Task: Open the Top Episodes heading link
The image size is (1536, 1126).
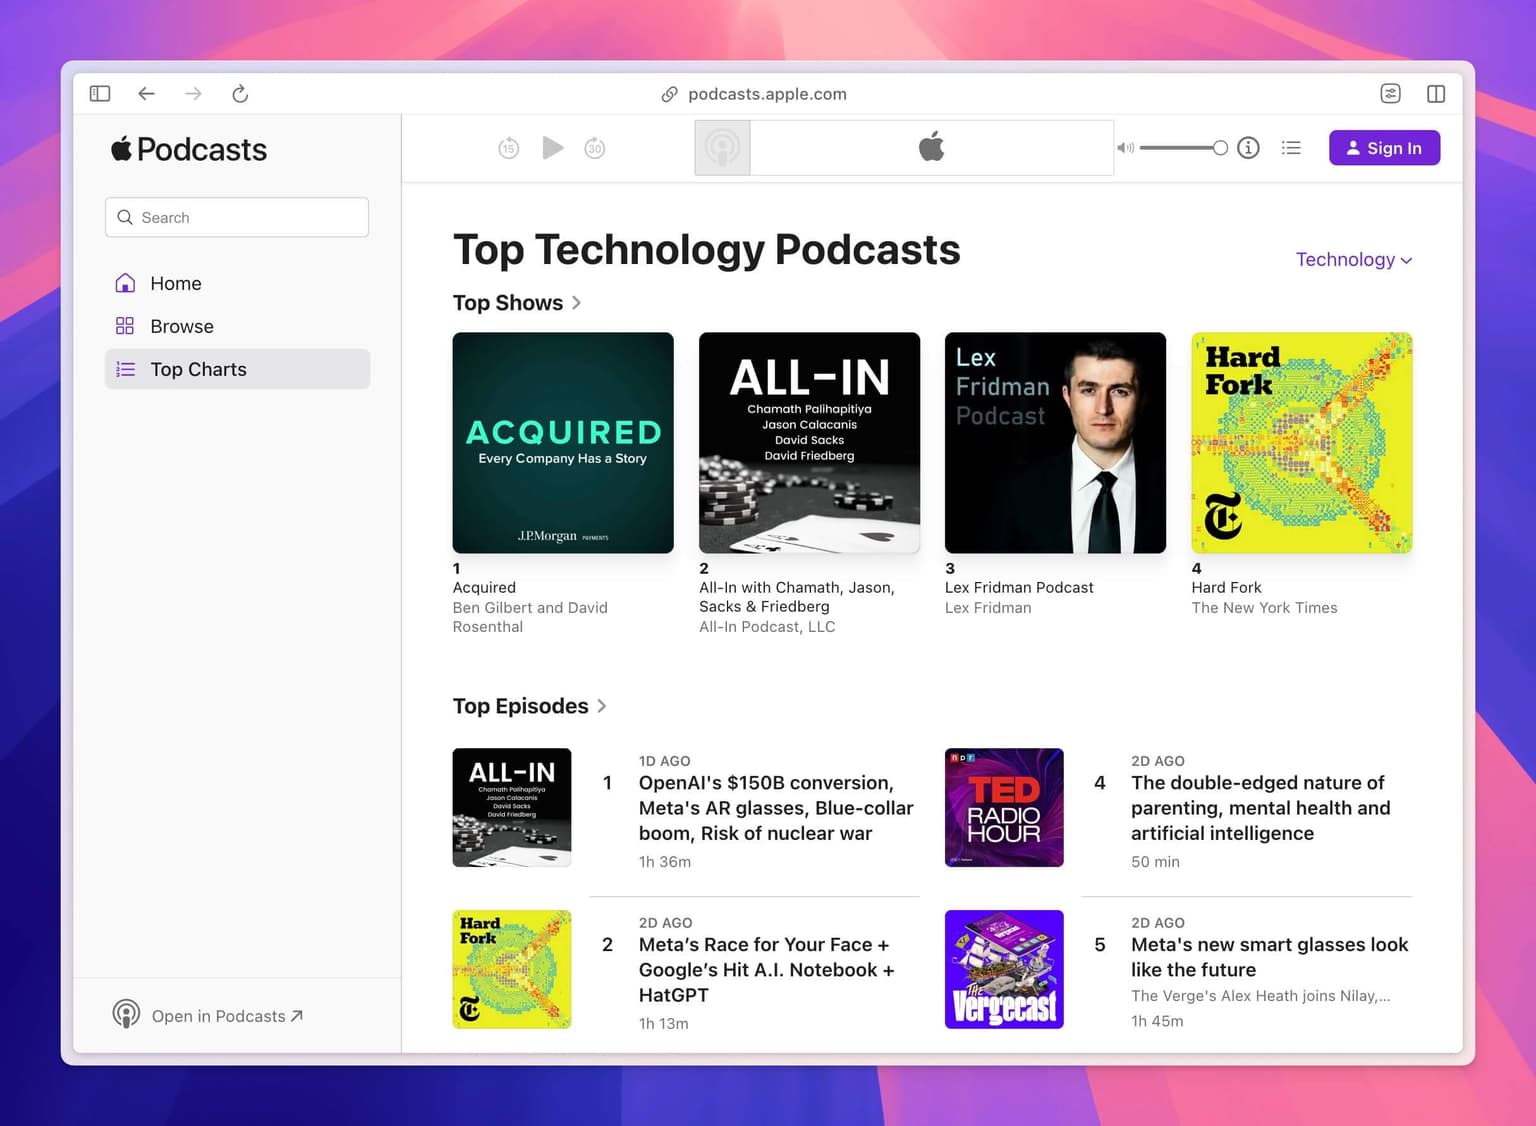Action: coord(521,706)
